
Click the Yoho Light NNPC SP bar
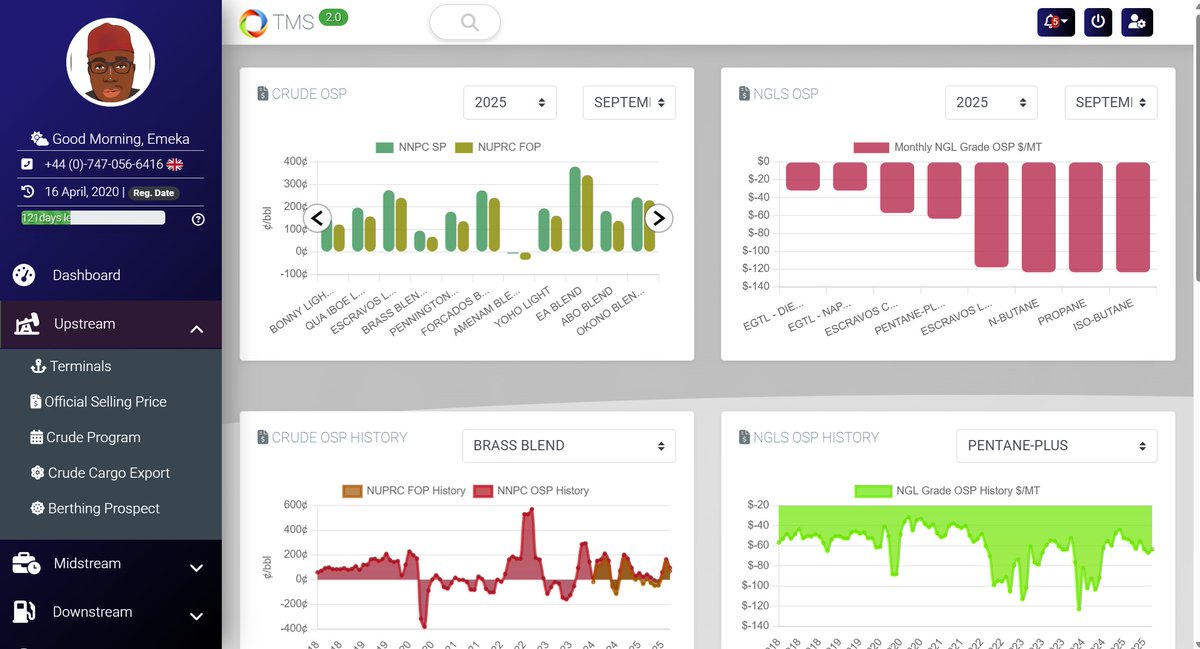(x=544, y=230)
